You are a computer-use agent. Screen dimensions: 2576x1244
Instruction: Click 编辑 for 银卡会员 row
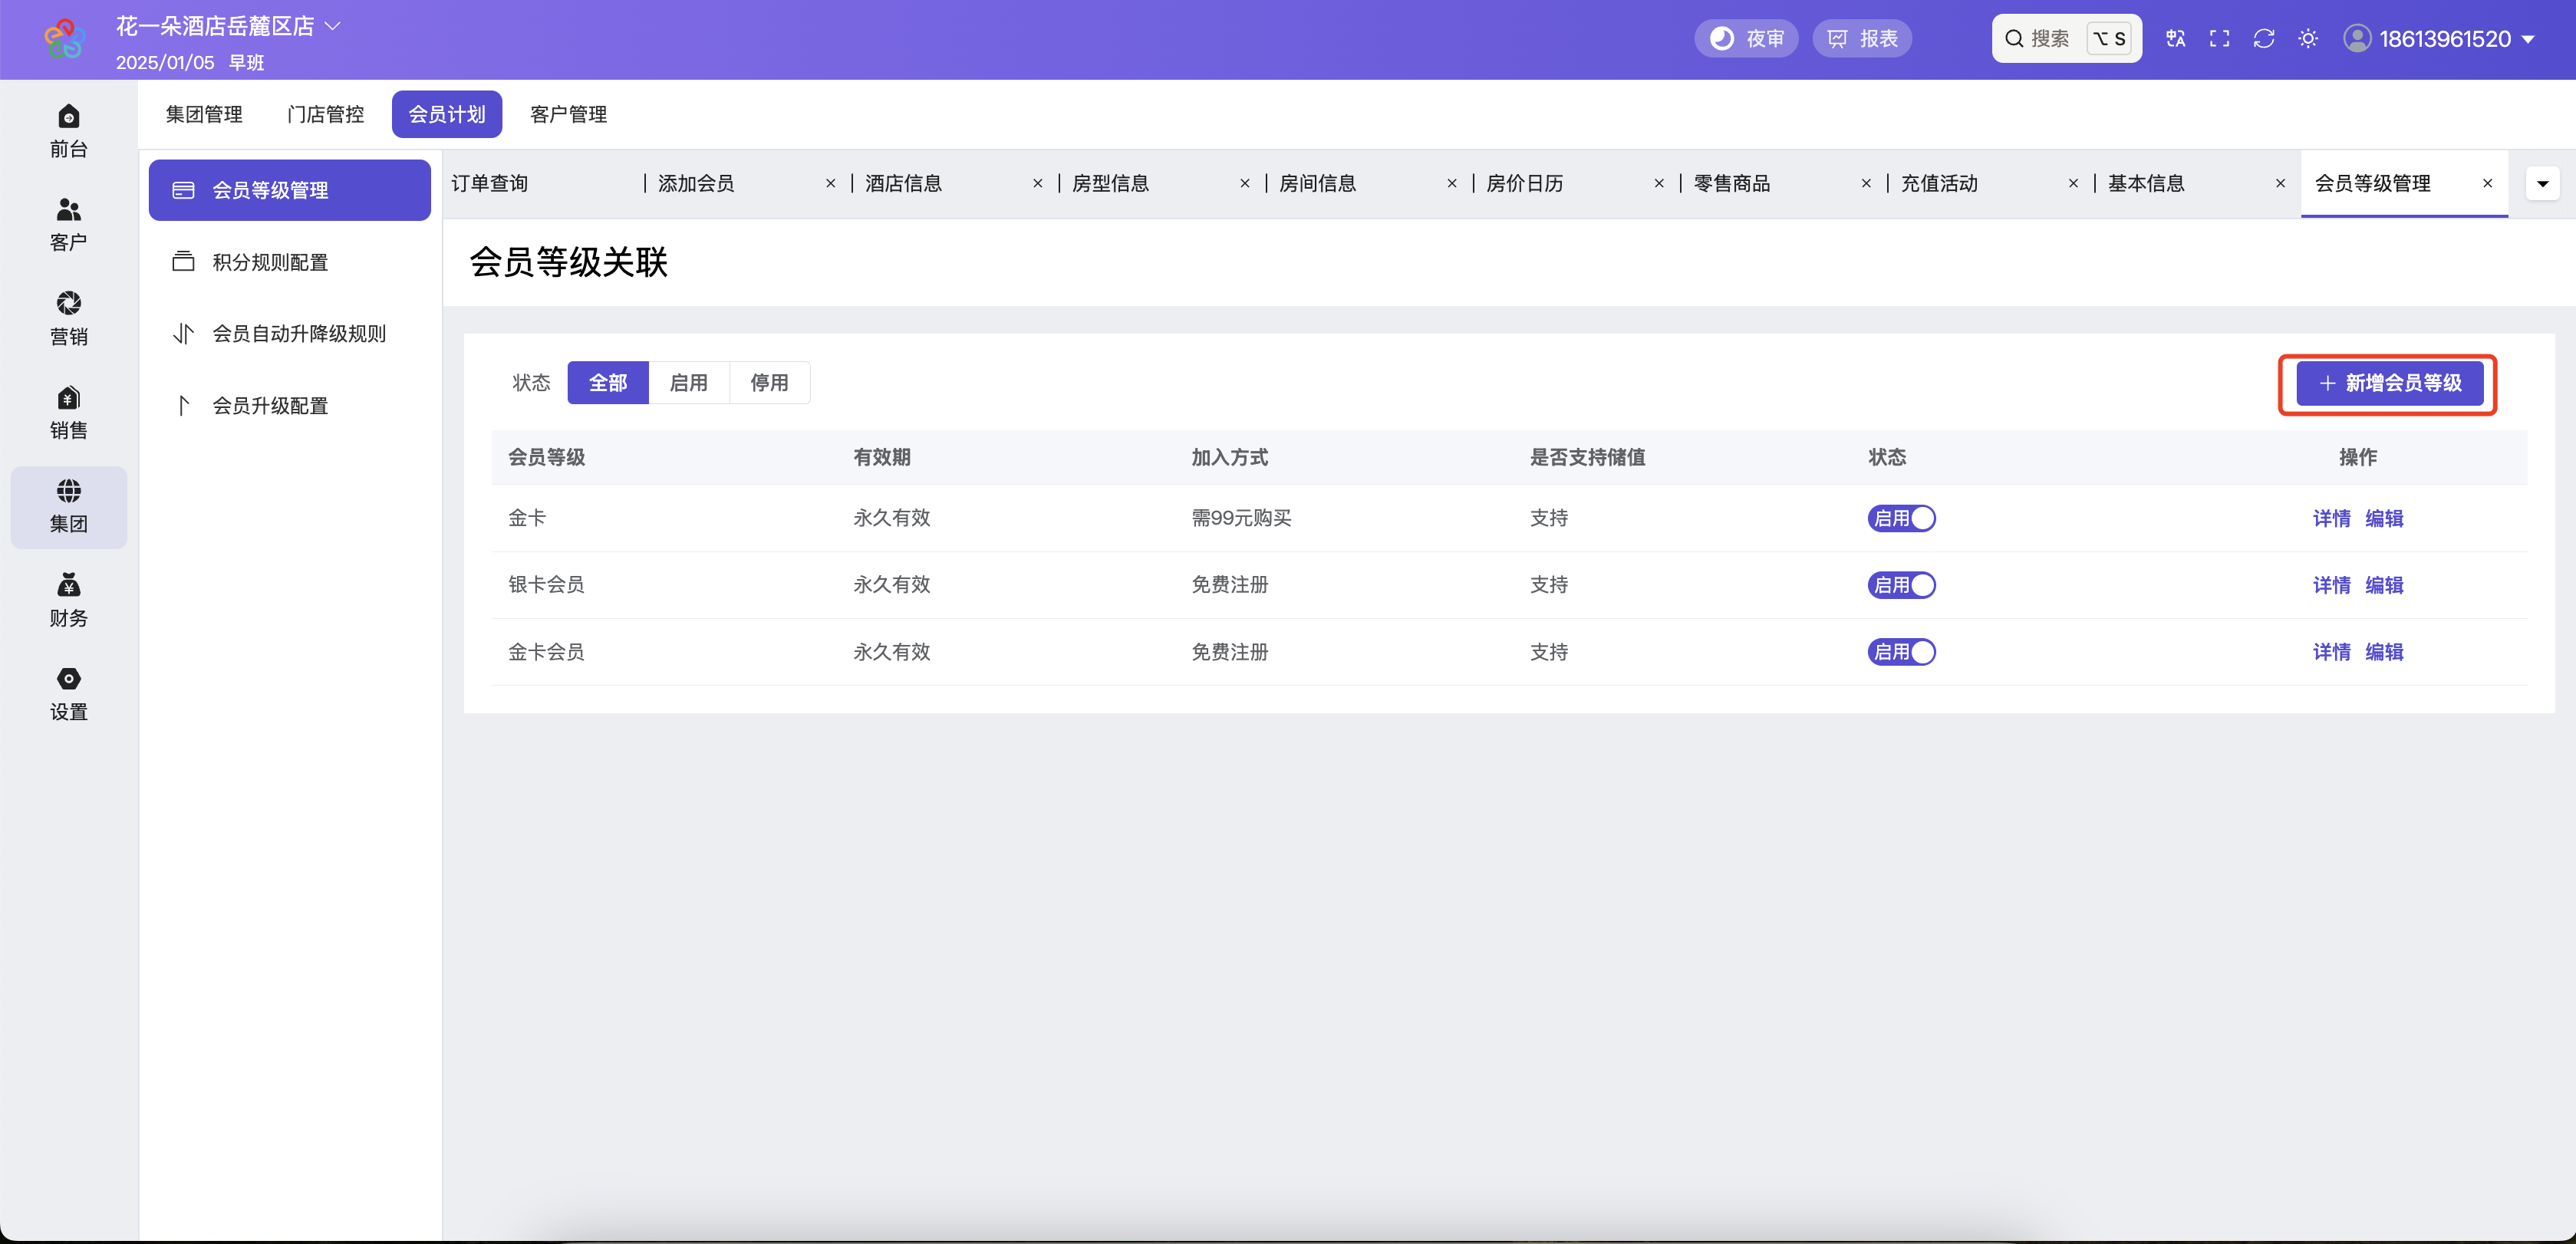2384,585
